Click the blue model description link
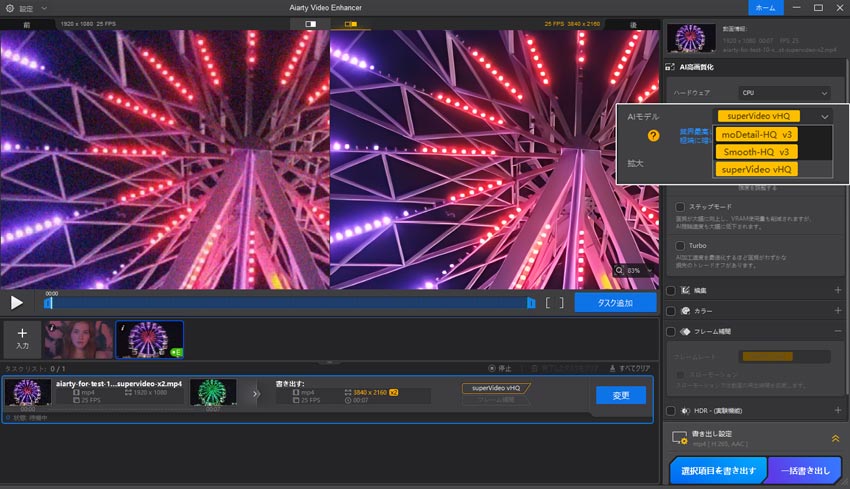The image size is (850, 489). pos(695,136)
